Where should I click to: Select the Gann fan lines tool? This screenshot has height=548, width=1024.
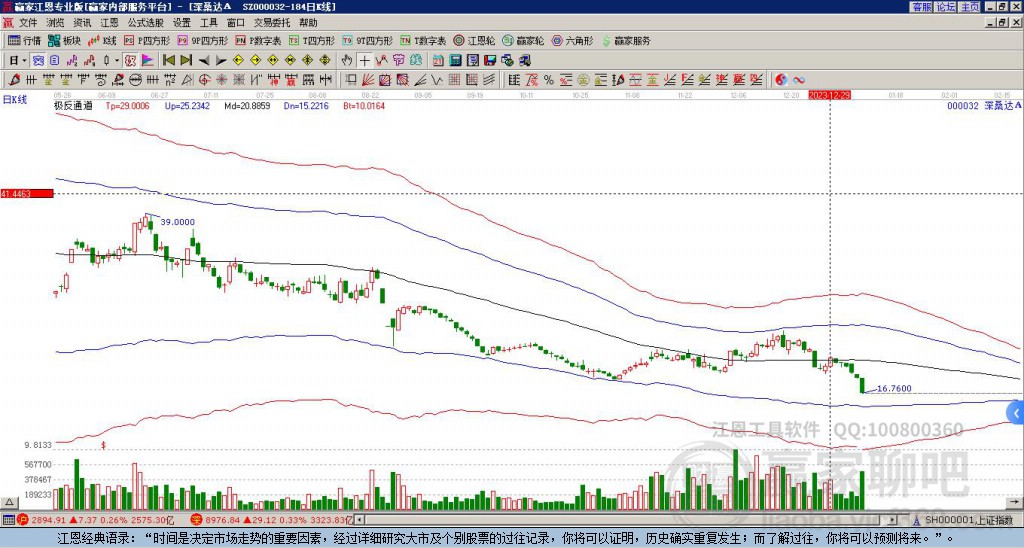[x=368, y=80]
